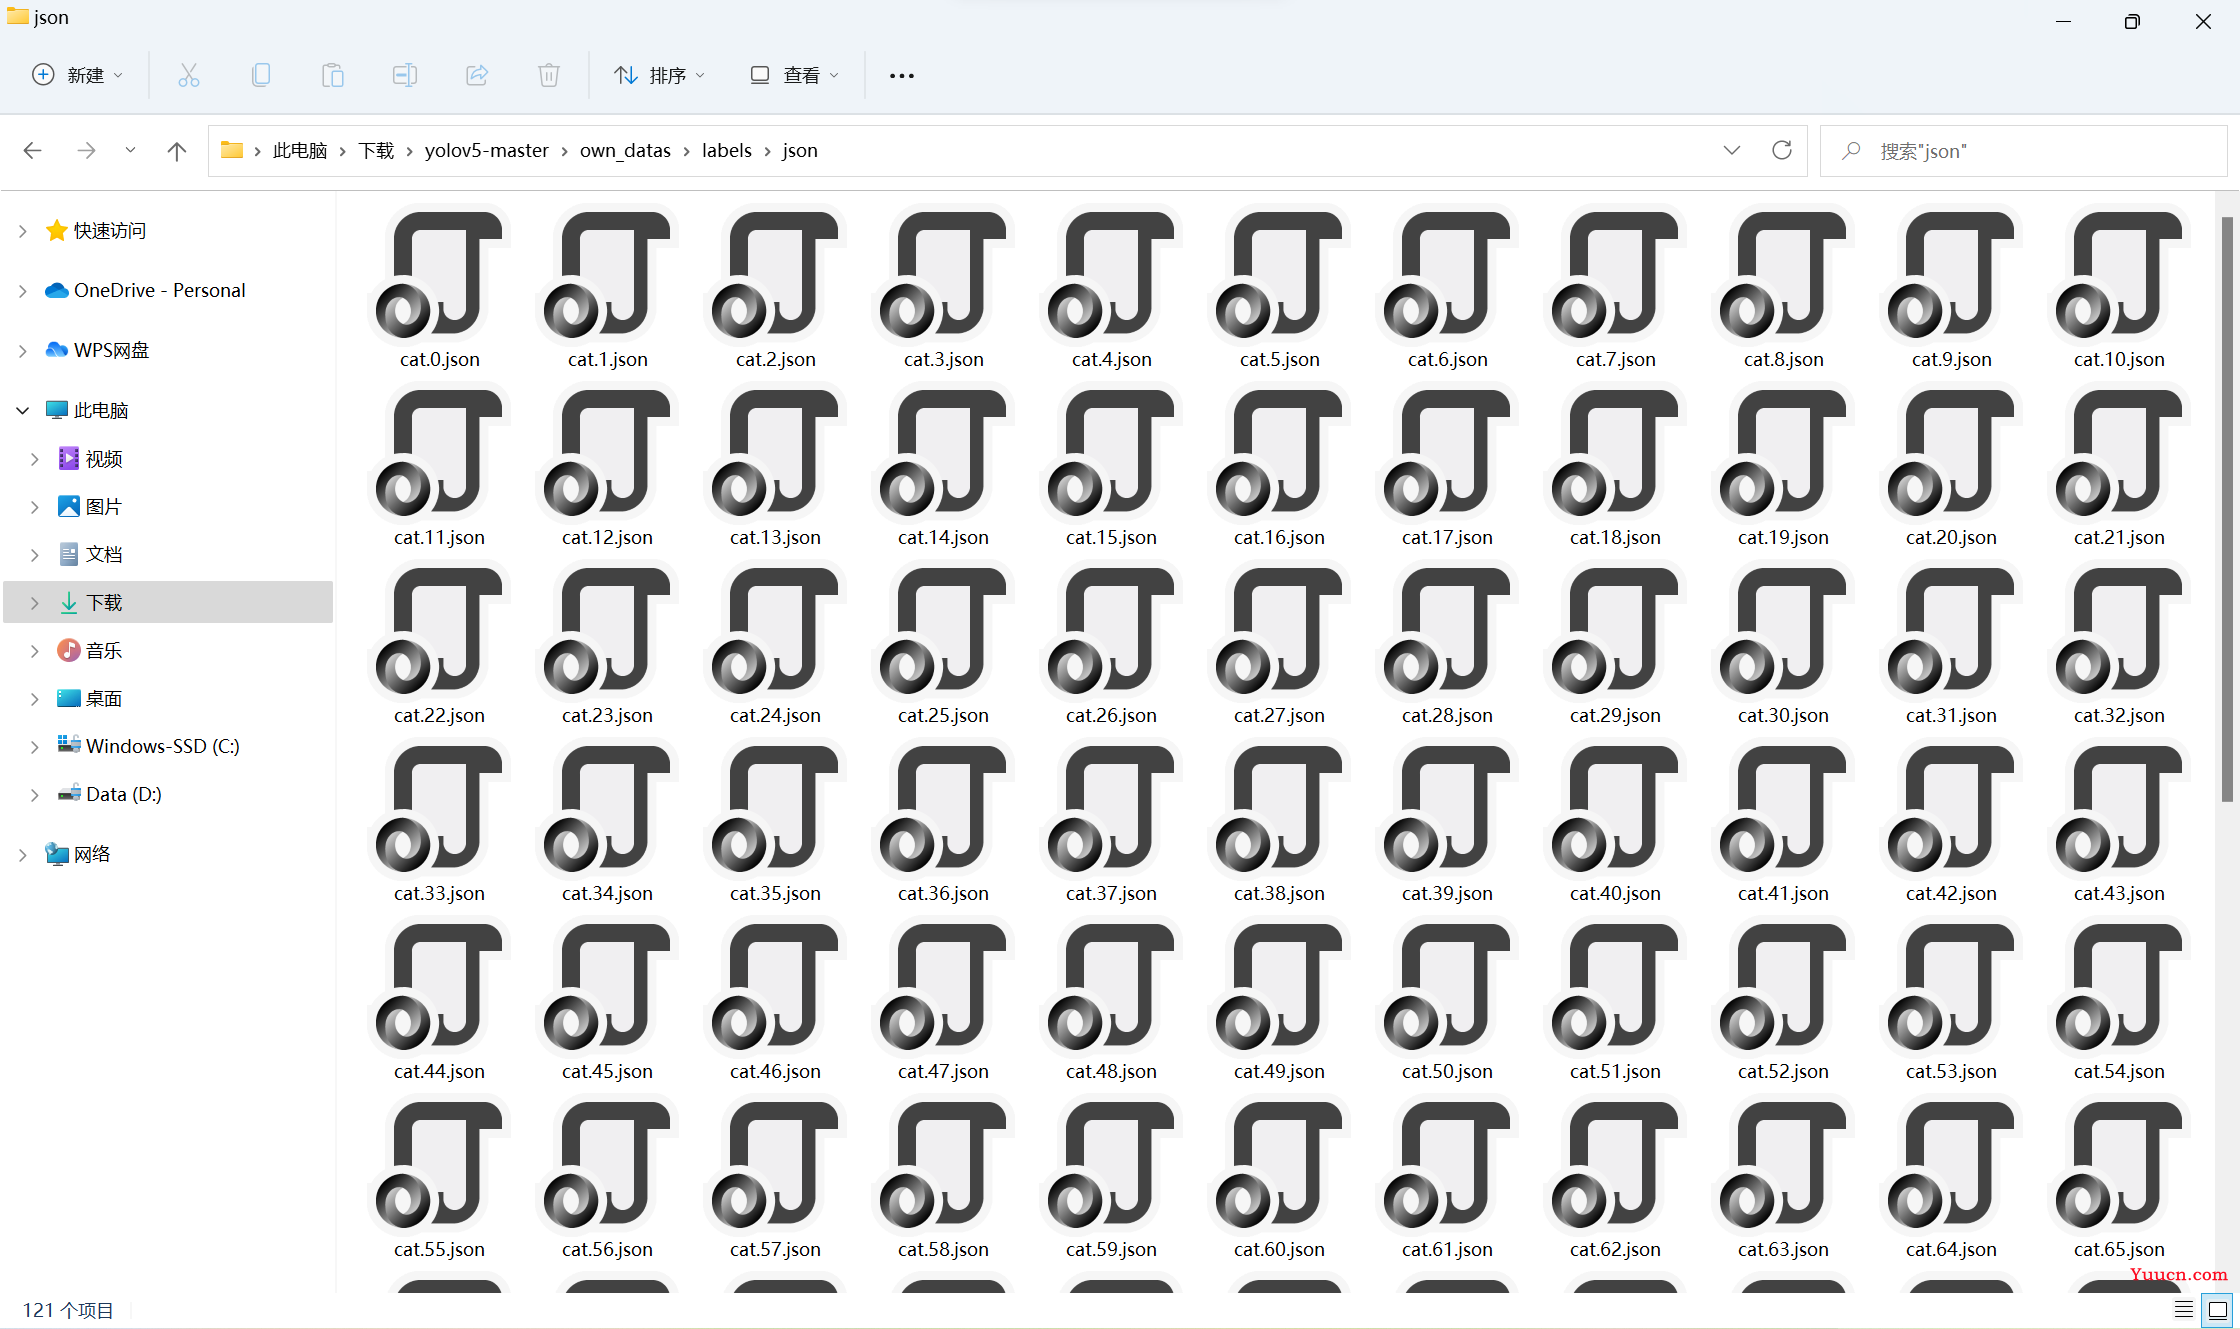
Task: Click the cat.50.json filename label
Action: 1447,1072
